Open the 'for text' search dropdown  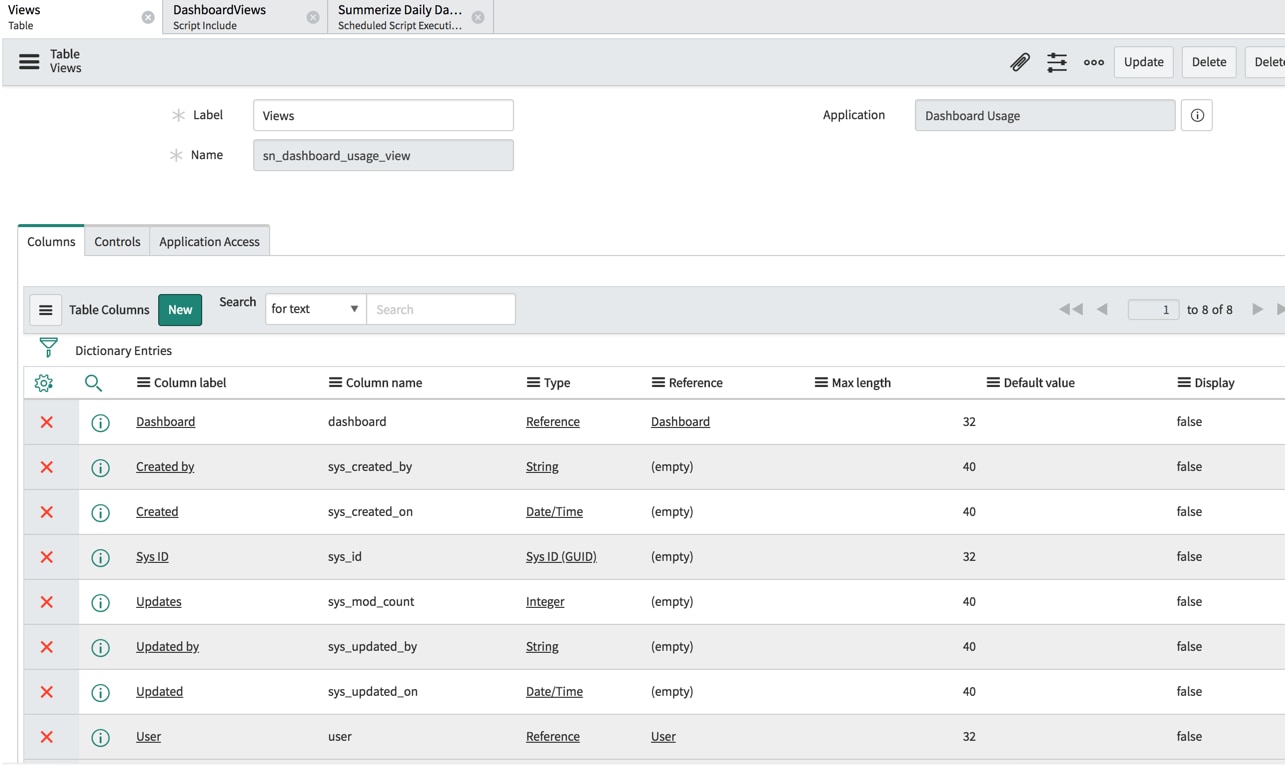tap(314, 309)
